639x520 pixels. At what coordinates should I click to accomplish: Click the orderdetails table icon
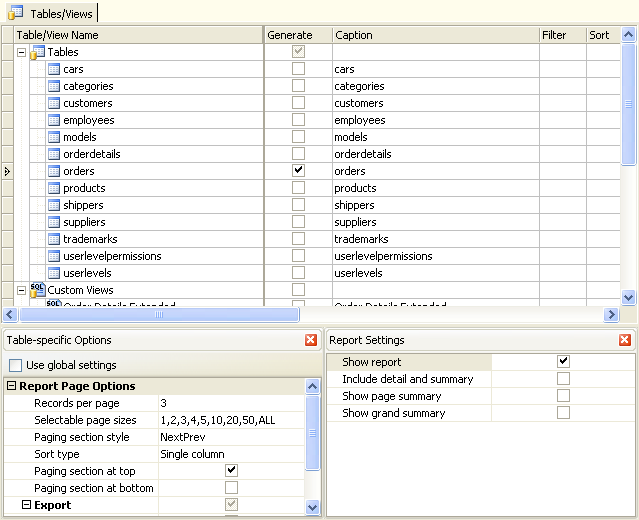pyautogui.click(x=54, y=154)
